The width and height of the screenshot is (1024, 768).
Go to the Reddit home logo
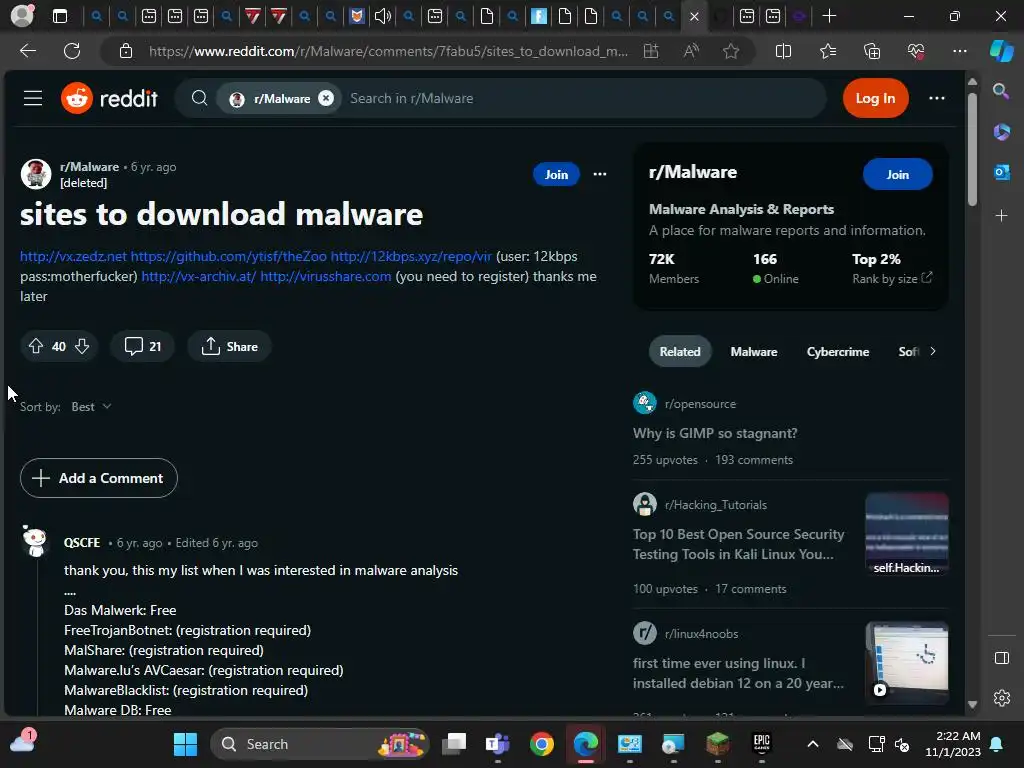click(x=109, y=99)
